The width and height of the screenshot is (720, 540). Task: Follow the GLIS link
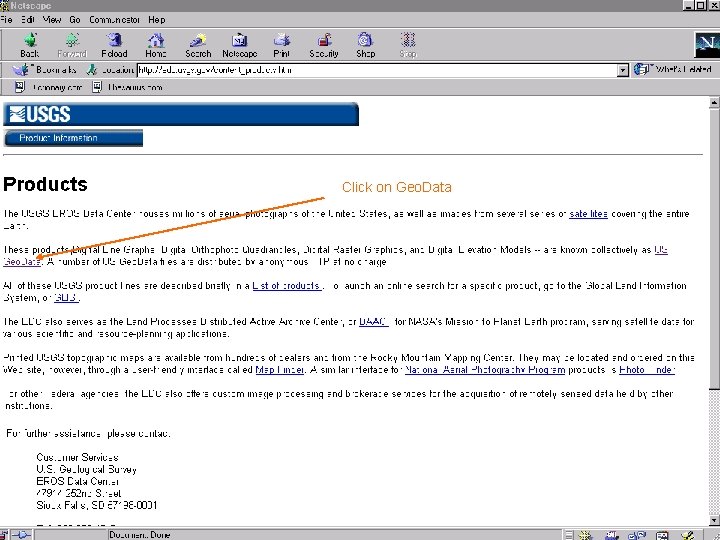tap(66, 298)
